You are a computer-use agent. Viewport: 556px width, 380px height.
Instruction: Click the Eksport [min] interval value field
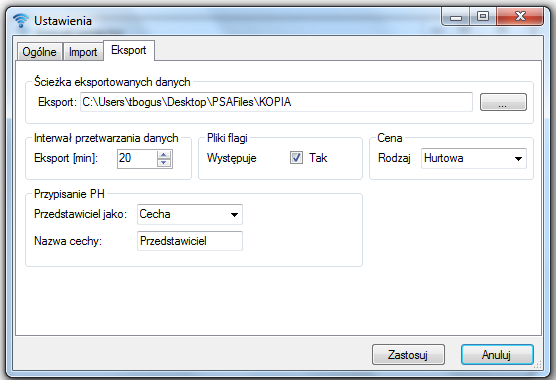coord(137,158)
